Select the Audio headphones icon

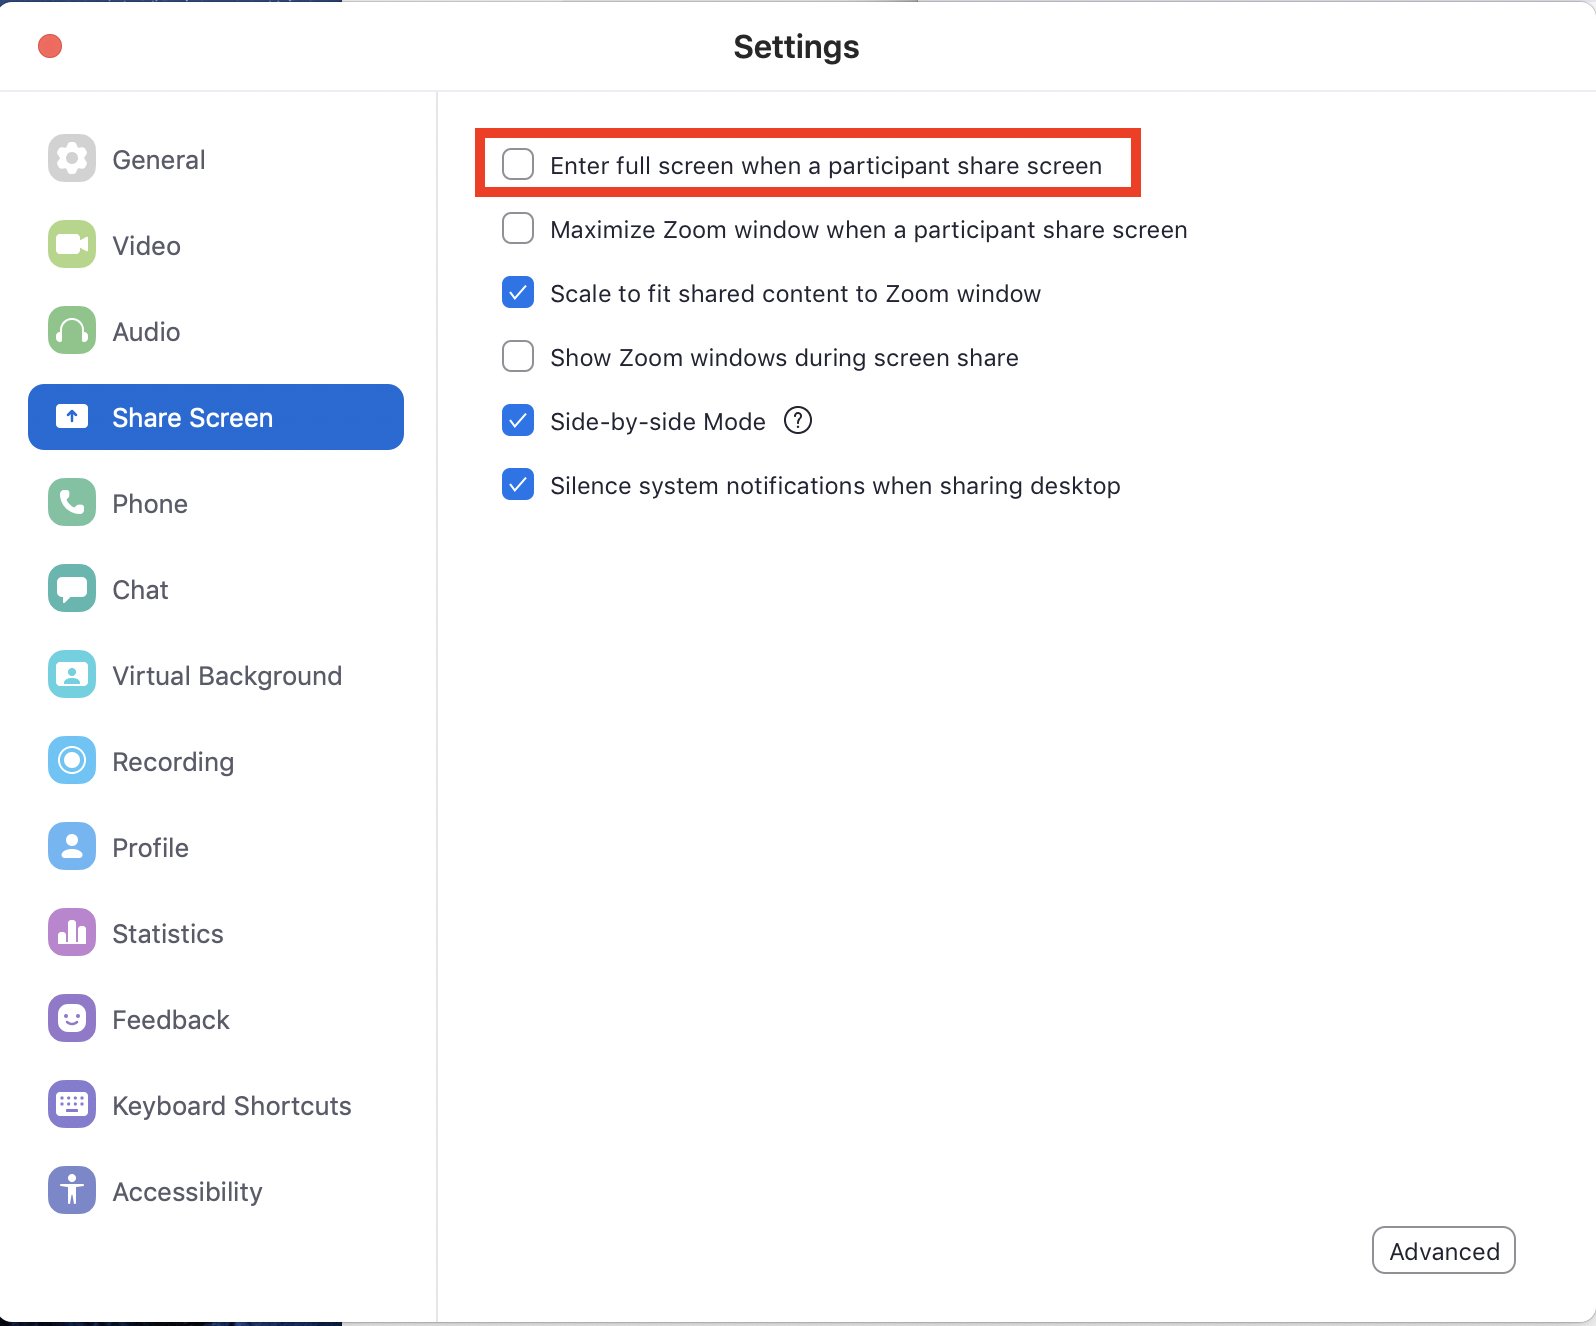[72, 330]
